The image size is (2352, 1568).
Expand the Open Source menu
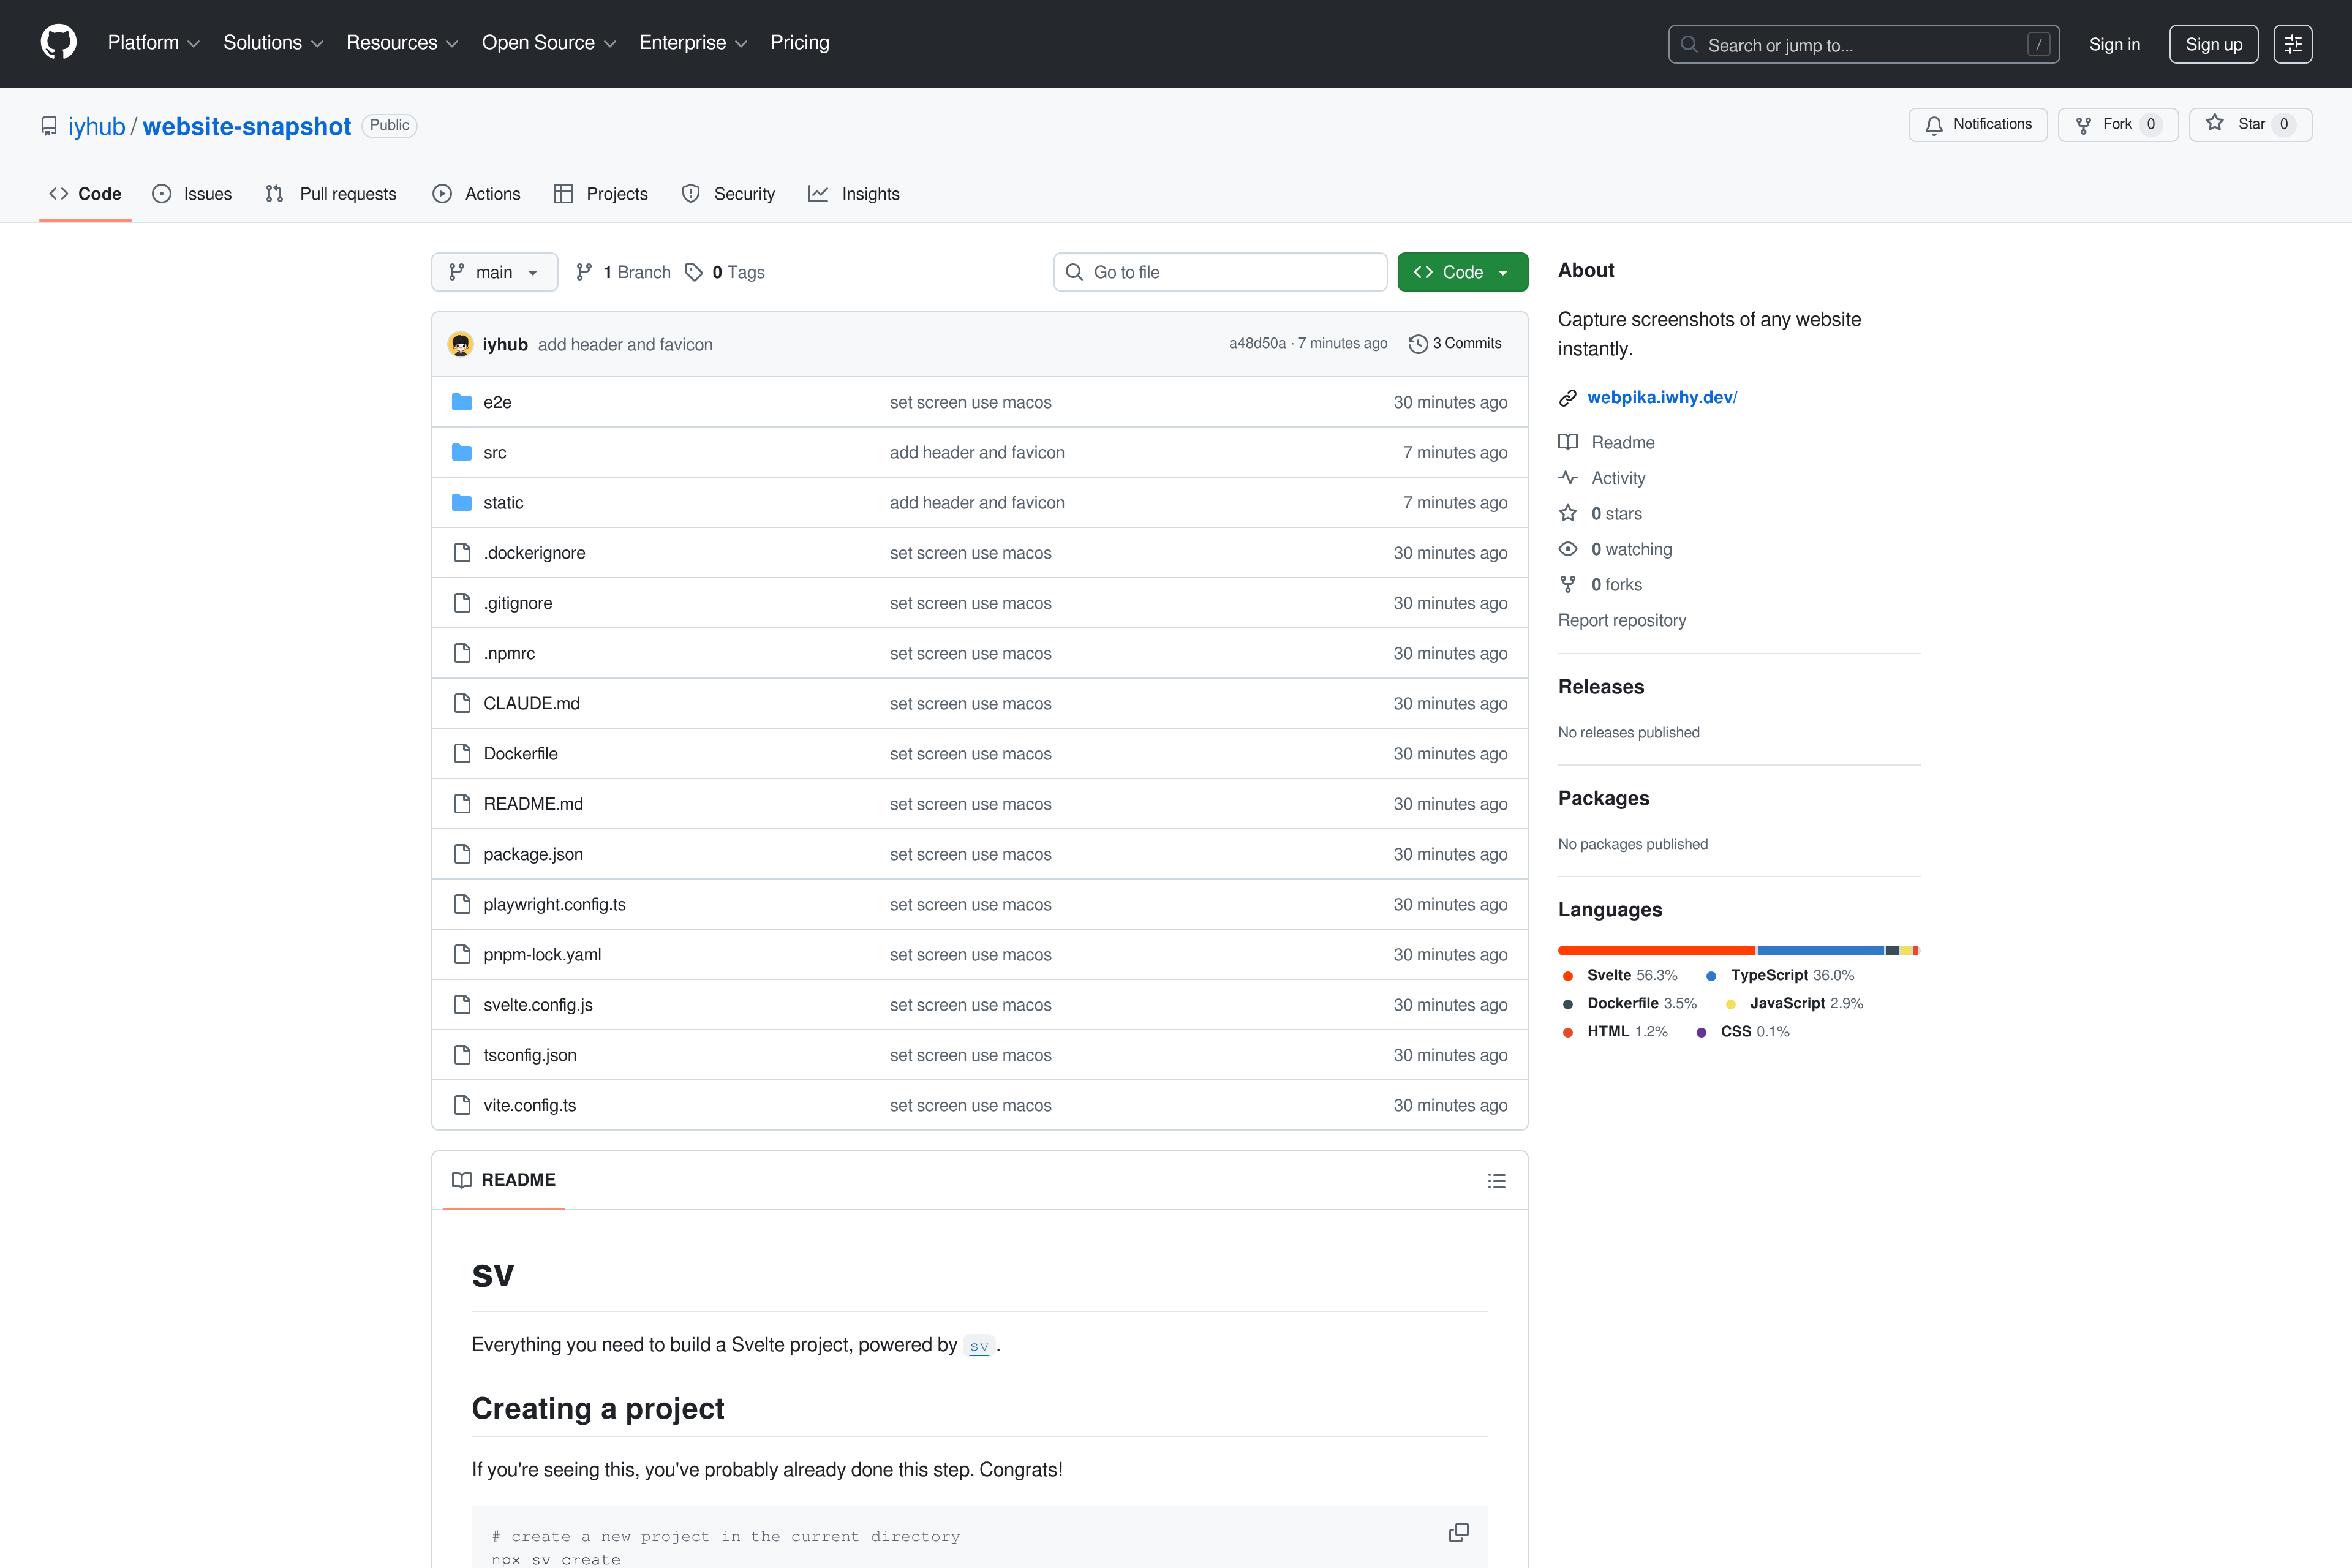pos(549,43)
